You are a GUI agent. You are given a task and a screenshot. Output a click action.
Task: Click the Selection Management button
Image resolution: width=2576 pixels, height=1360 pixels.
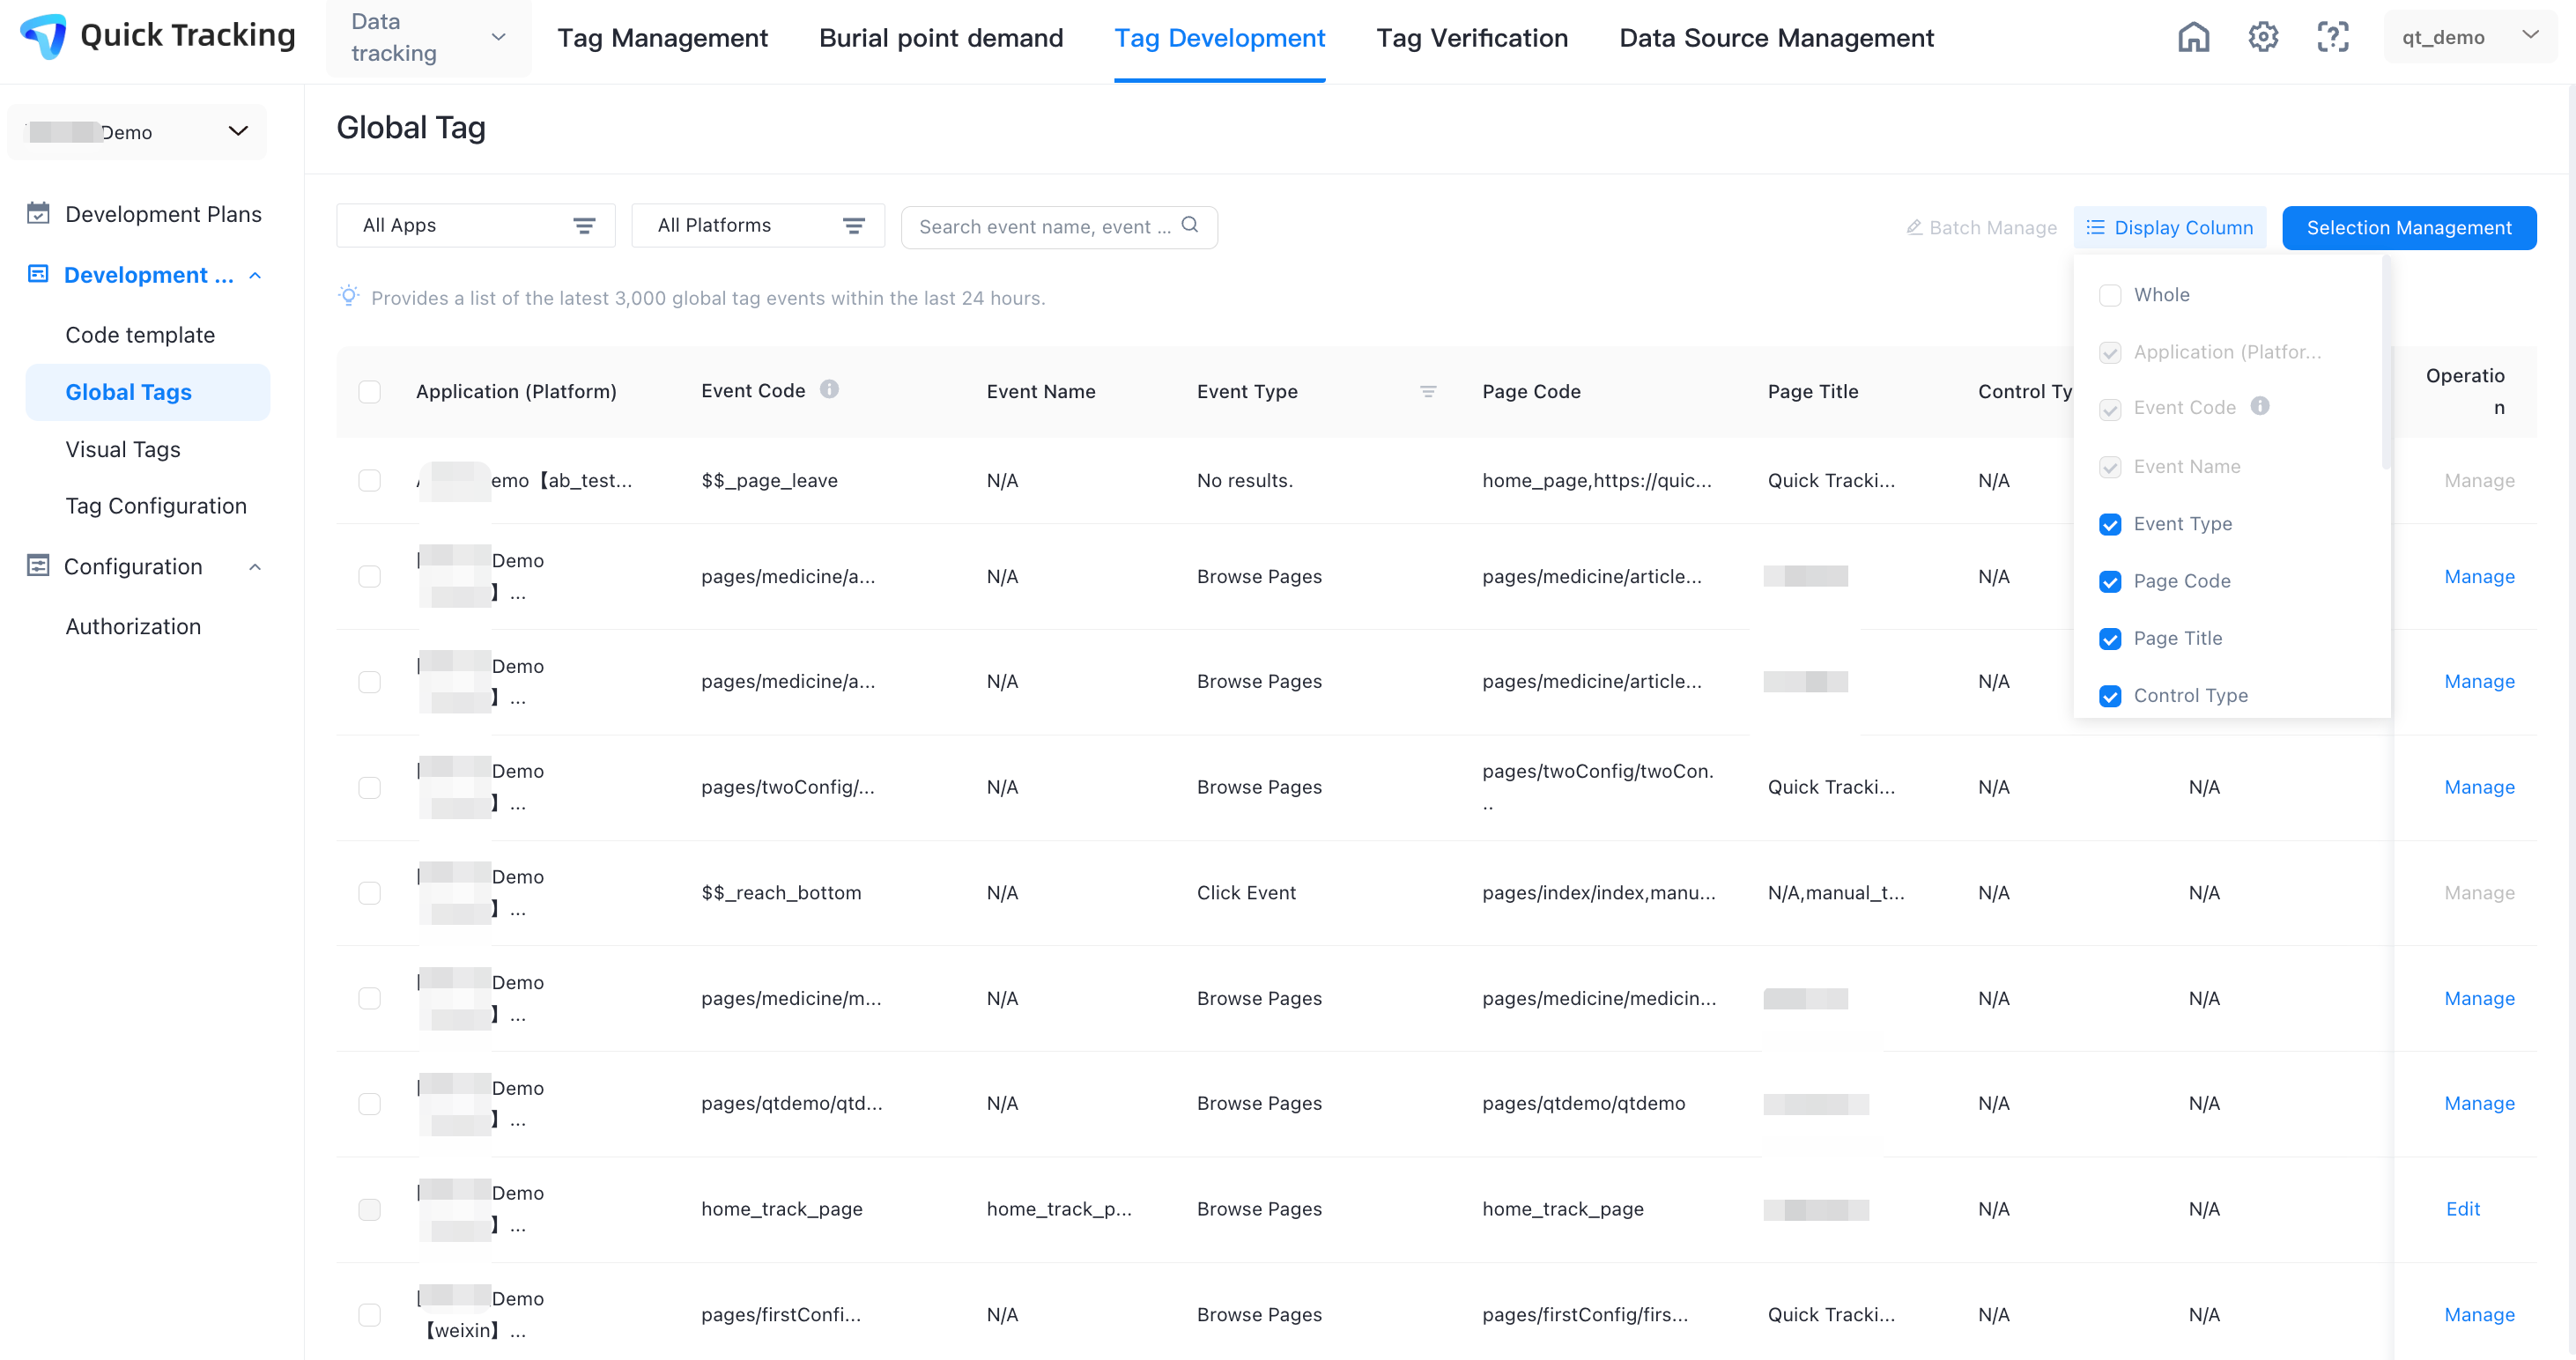[x=2408, y=228]
